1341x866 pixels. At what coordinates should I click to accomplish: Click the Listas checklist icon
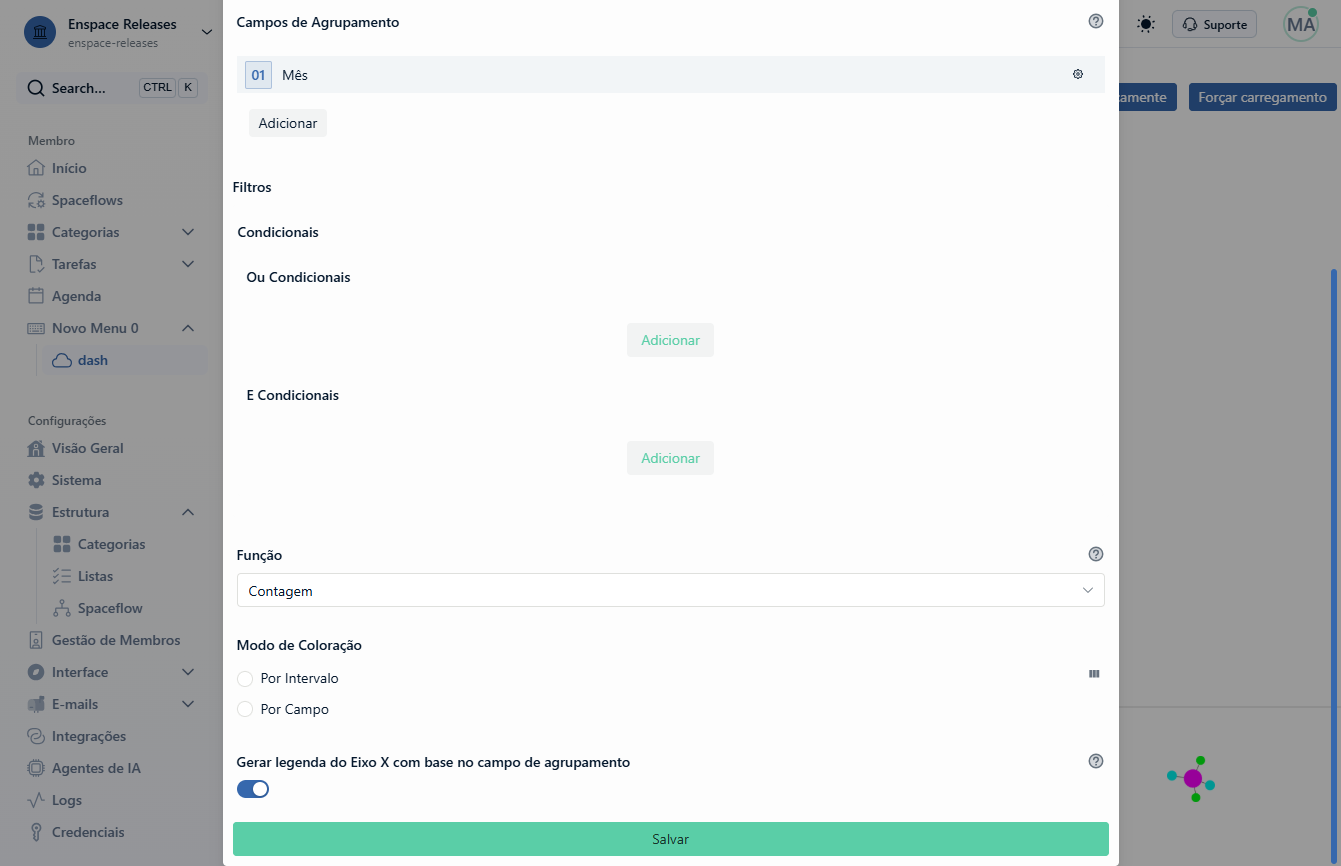[62, 576]
